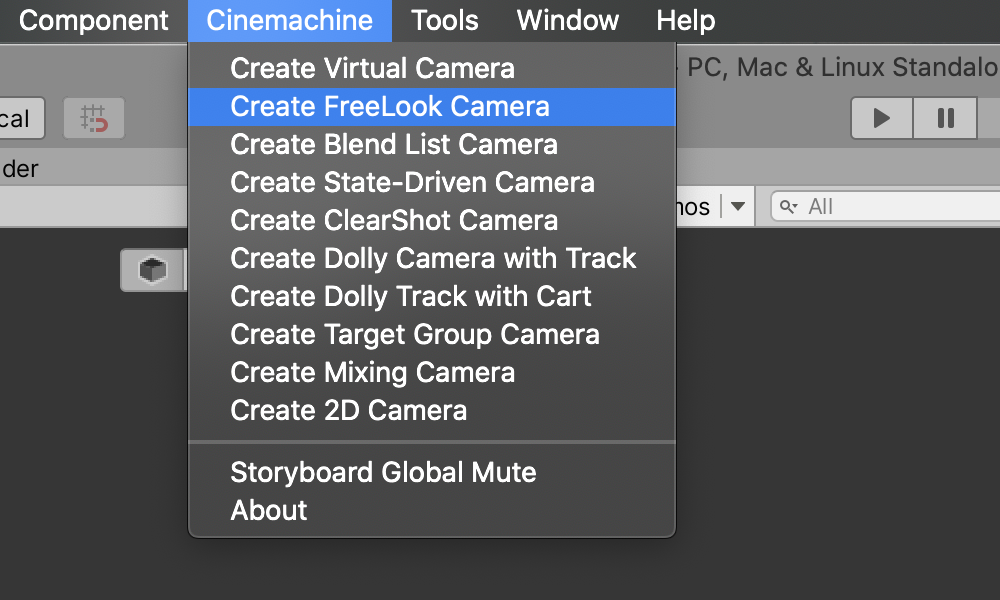Choose Create Target Group Camera
Screen dimensions: 1000x600
pyautogui.click(x=415, y=335)
